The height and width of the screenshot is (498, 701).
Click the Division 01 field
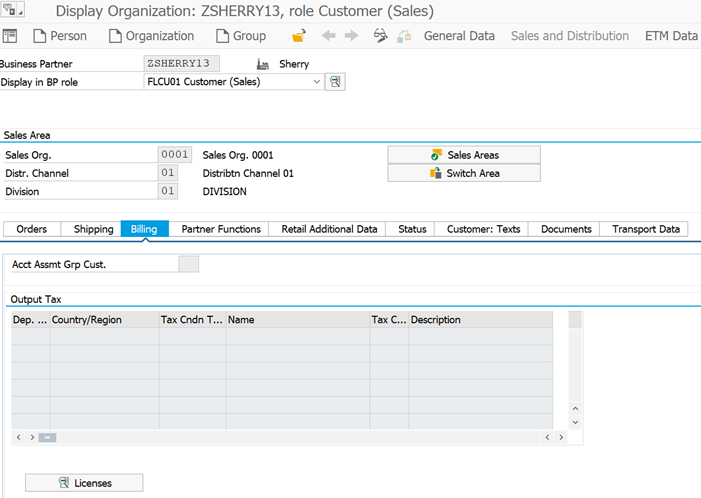[168, 191]
